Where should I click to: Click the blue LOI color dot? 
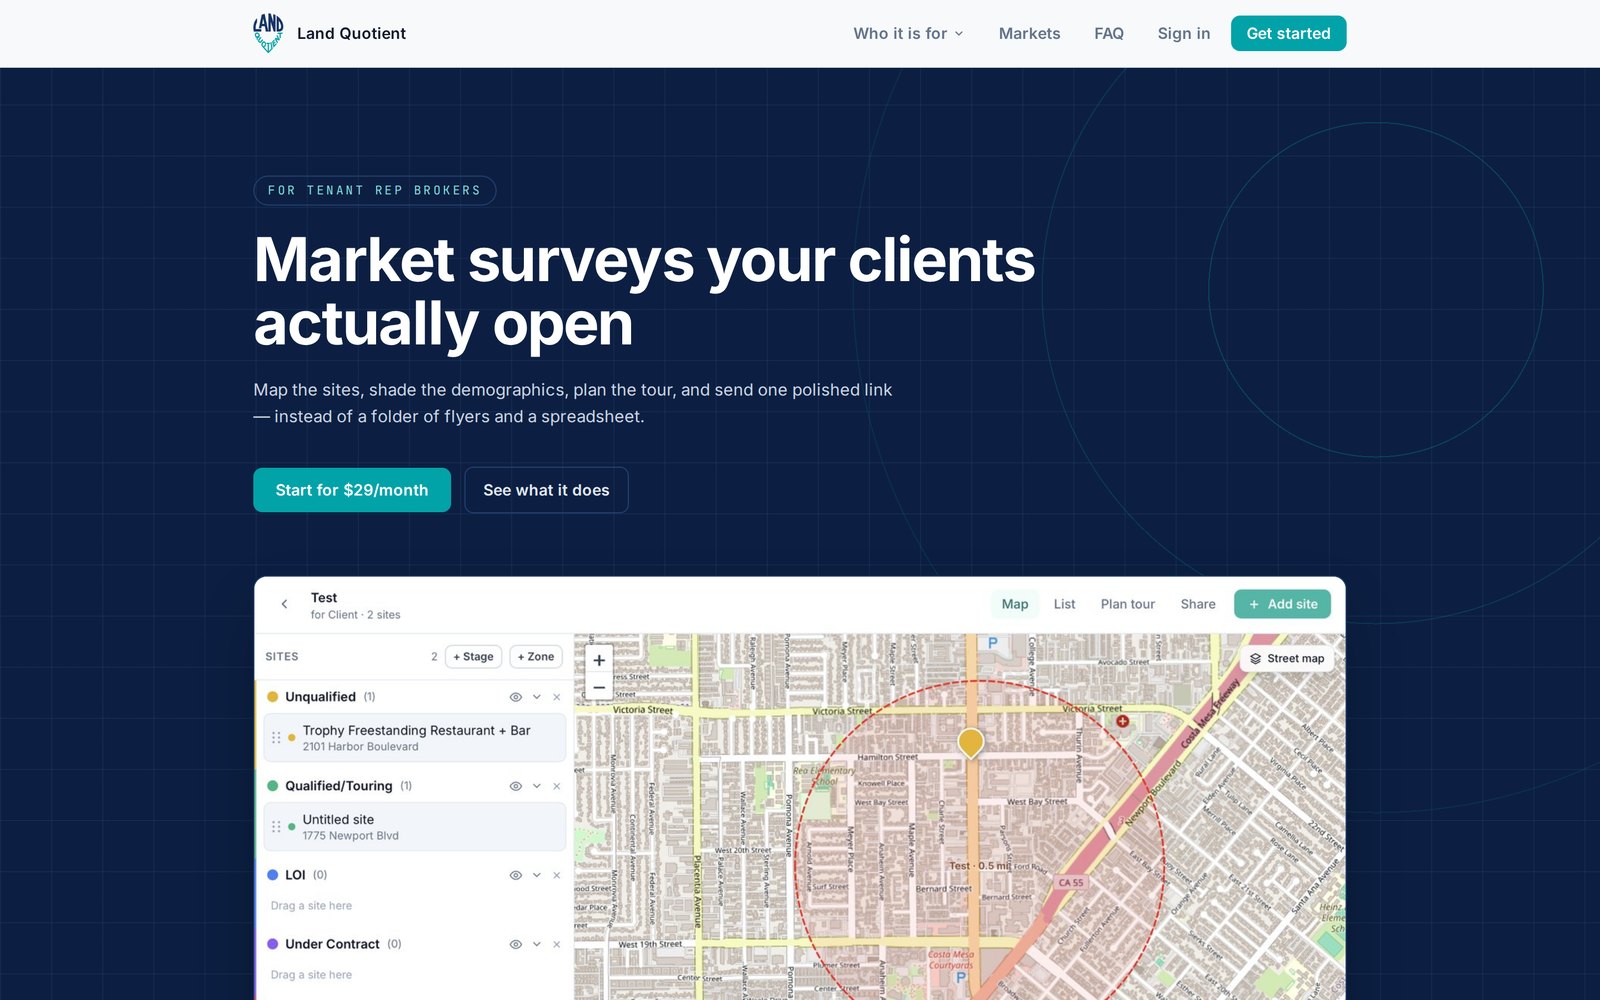click(272, 875)
